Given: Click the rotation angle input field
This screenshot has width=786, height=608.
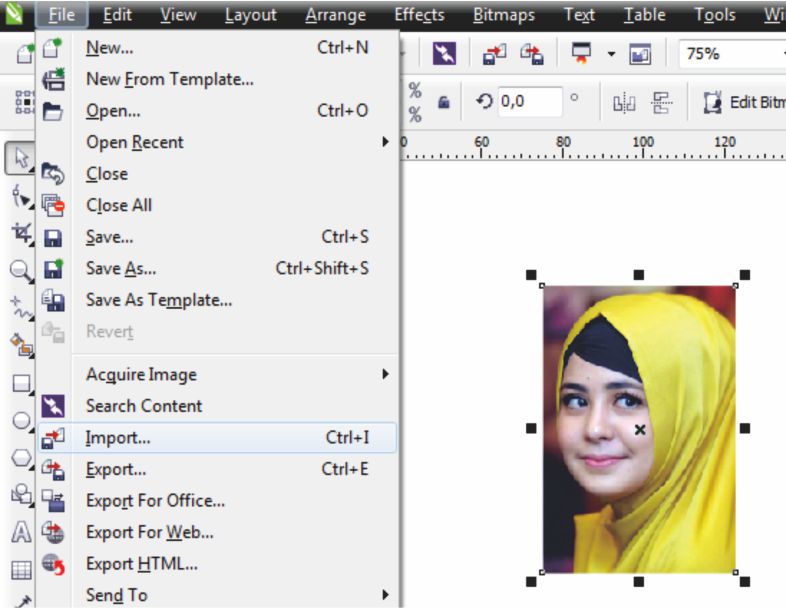Looking at the screenshot, I should 530,102.
